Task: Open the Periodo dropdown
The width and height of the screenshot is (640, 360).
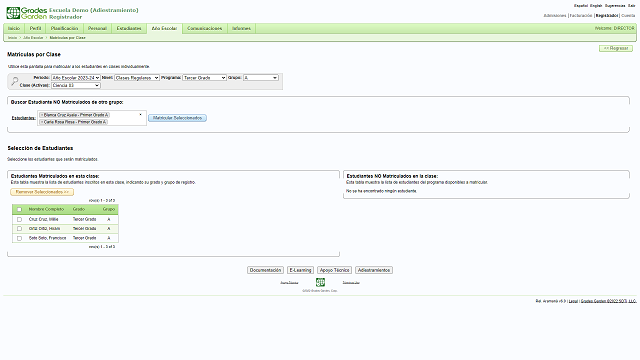Action: 76,78
